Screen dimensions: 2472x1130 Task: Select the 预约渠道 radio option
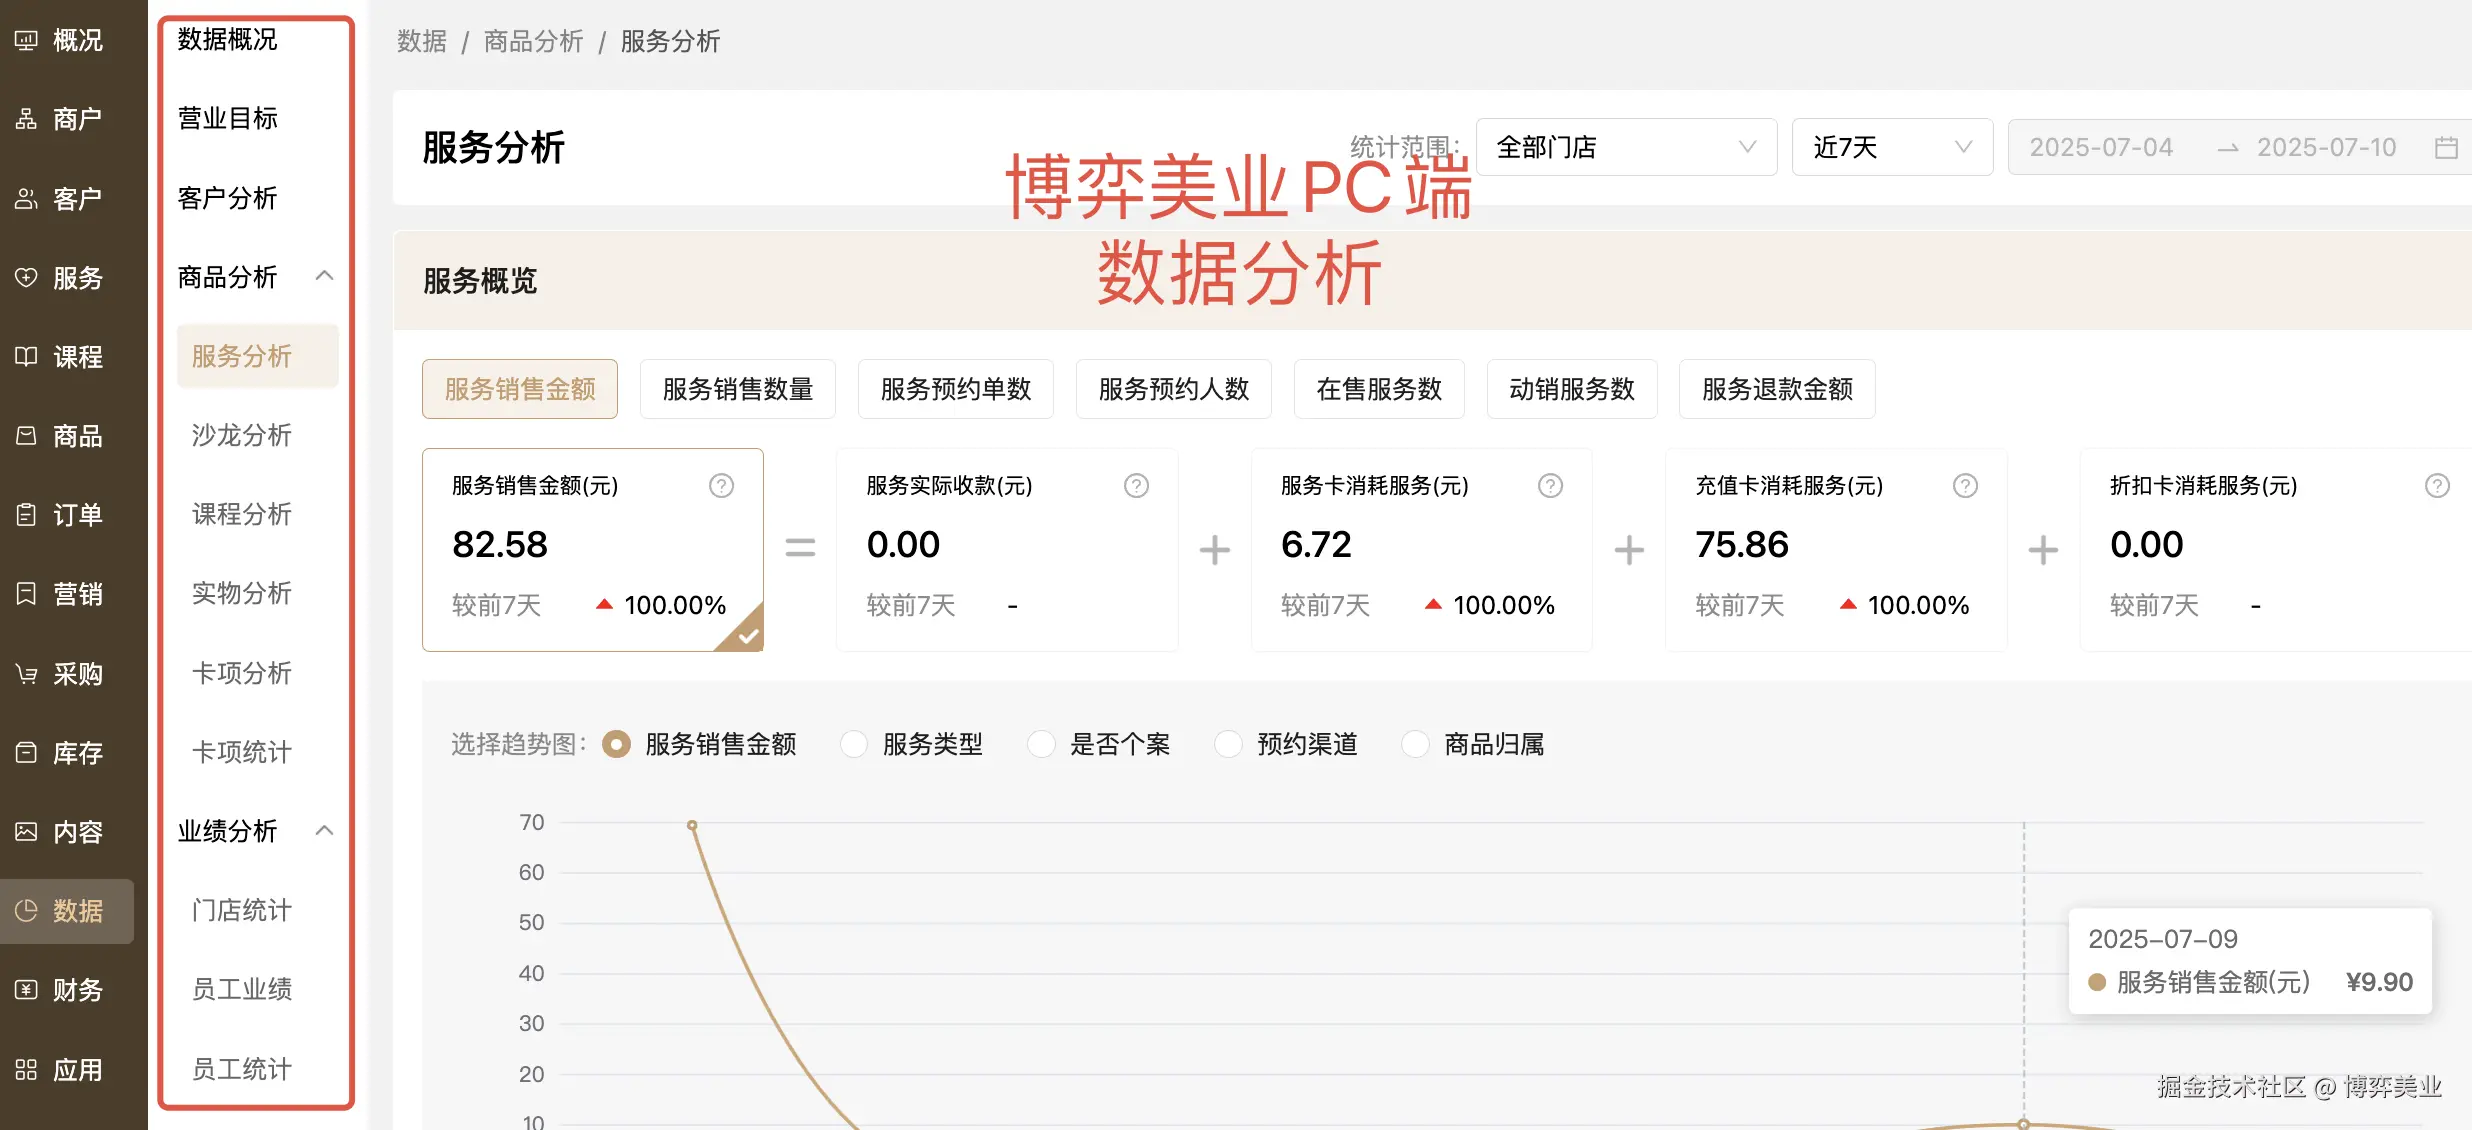point(1228,744)
